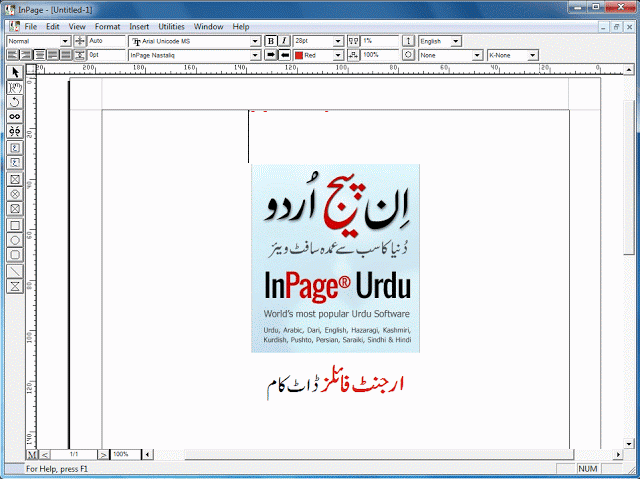Select the unlink text boxes tool
The width and height of the screenshot is (640, 479).
(15, 131)
